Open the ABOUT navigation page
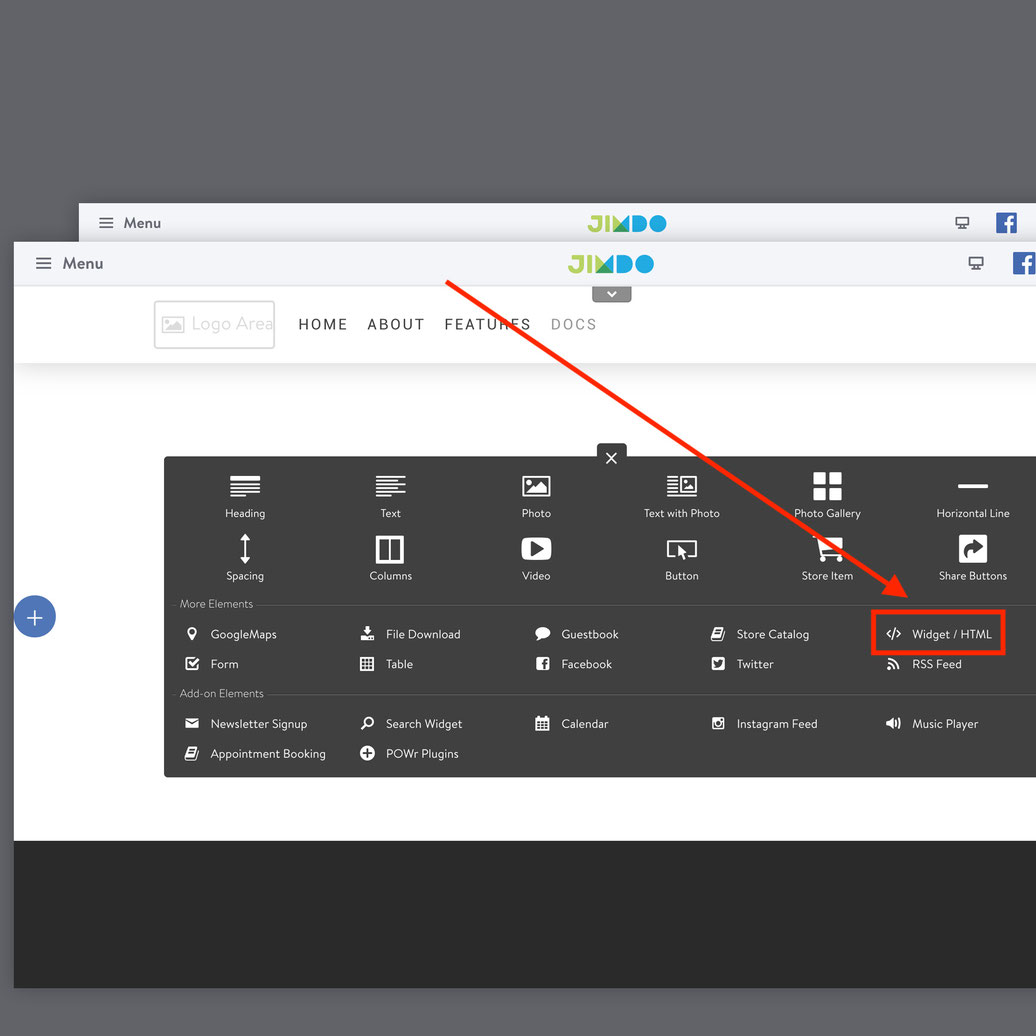The width and height of the screenshot is (1036, 1036). pyautogui.click(x=396, y=324)
